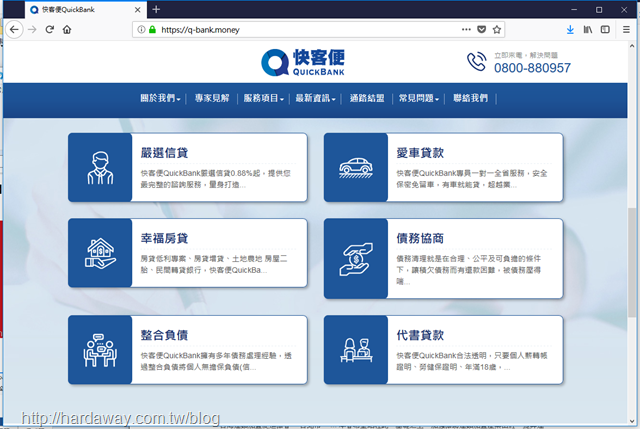The width and height of the screenshot is (640, 429).
Task: Click the 嚴選信貸 description mentioning 0.88%
Action: pyautogui.click(x=216, y=179)
